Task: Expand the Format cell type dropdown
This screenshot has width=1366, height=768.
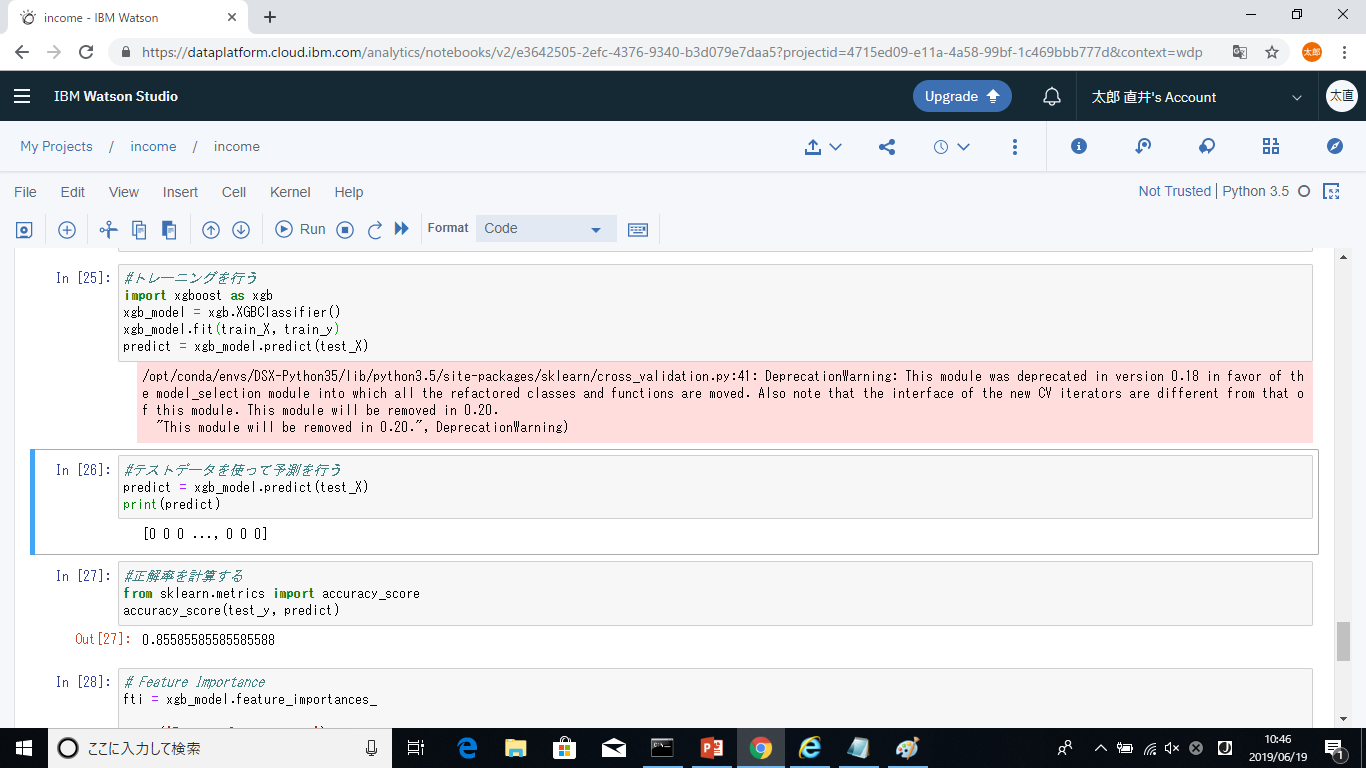Action: [546, 229]
